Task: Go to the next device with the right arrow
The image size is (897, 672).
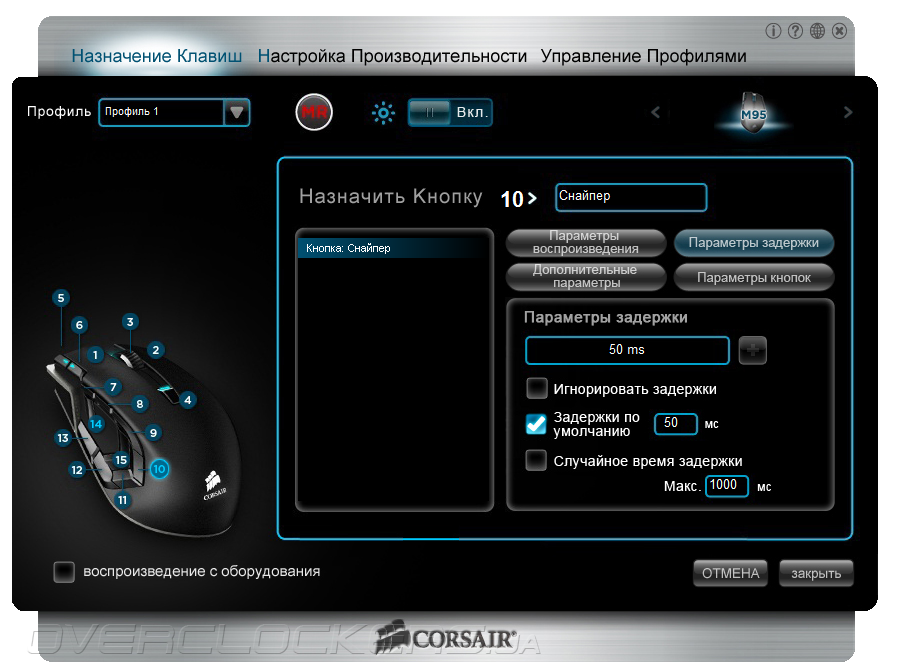Action: (x=848, y=112)
